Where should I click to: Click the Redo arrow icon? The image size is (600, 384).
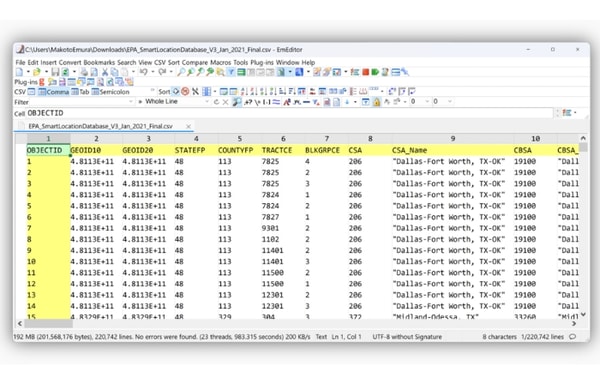pyautogui.click(x=162, y=72)
